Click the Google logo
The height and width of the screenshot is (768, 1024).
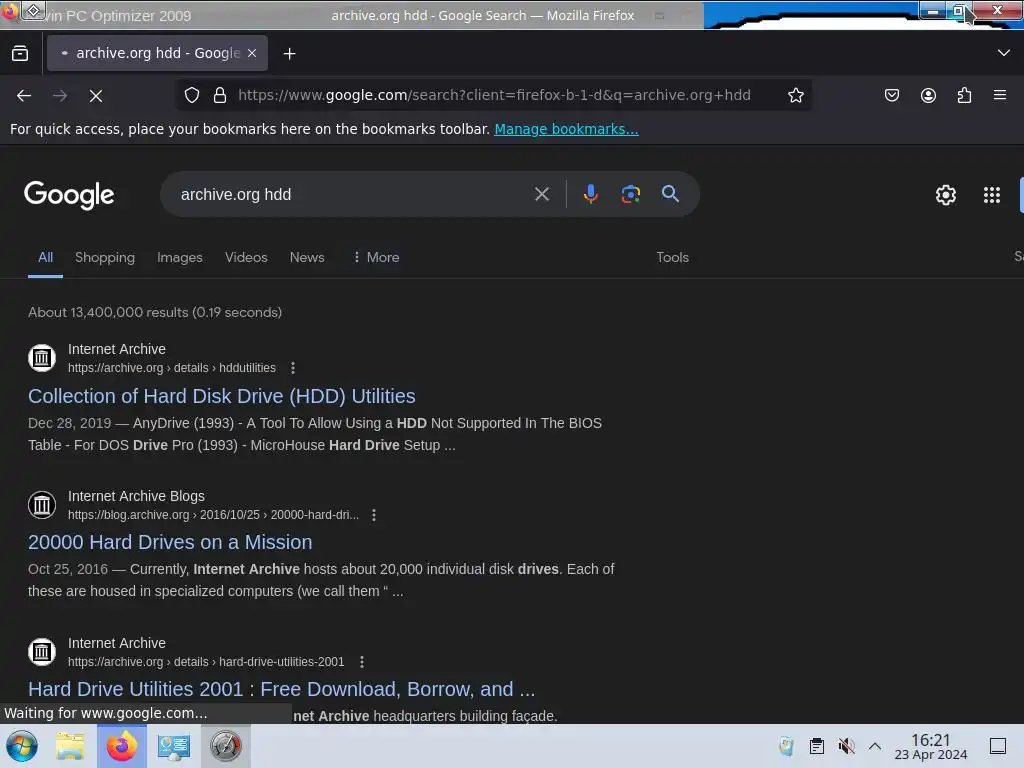pyautogui.click(x=69, y=195)
